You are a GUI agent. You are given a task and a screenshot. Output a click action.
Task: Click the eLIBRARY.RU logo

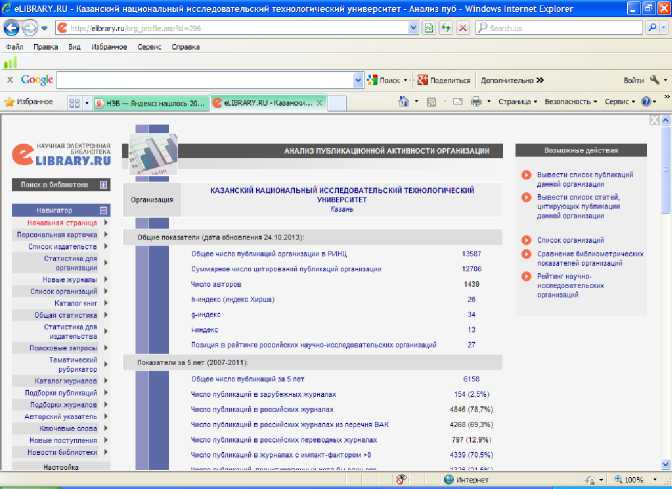60,152
